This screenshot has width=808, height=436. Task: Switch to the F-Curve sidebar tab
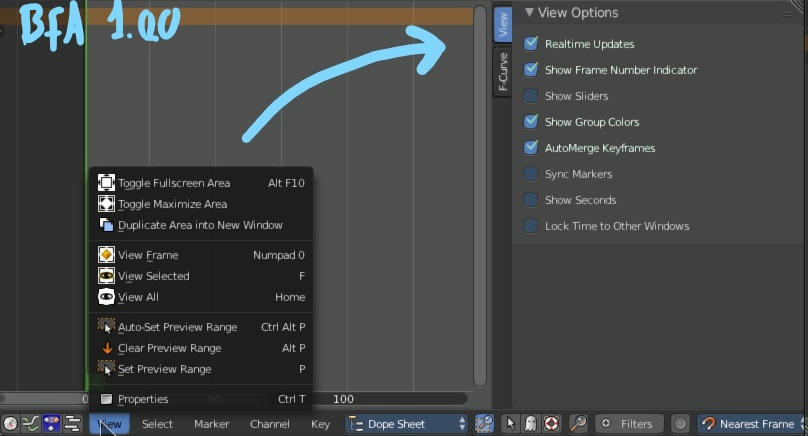click(503, 72)
